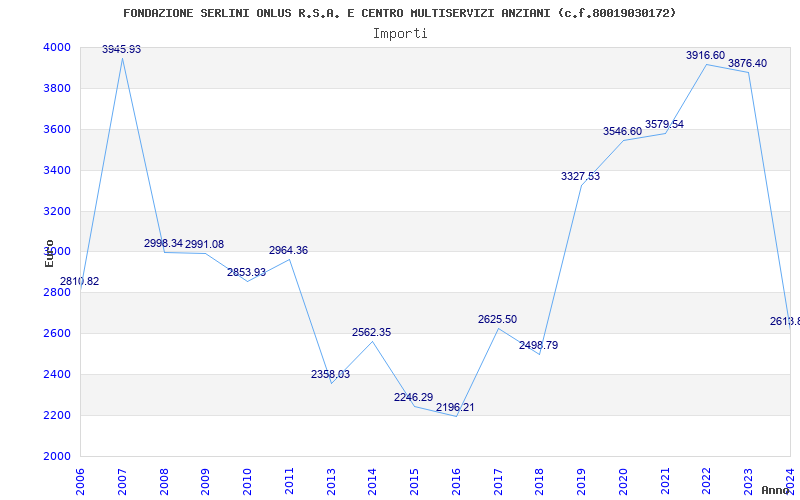Click the data label 2196.21
The width and height of the screenshot is (800, 500).
455,408
